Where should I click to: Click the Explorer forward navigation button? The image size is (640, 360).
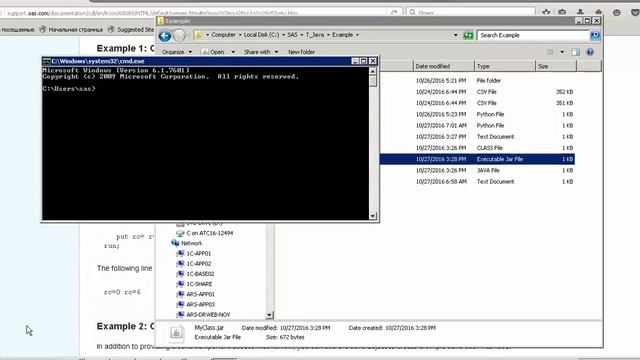179,36
